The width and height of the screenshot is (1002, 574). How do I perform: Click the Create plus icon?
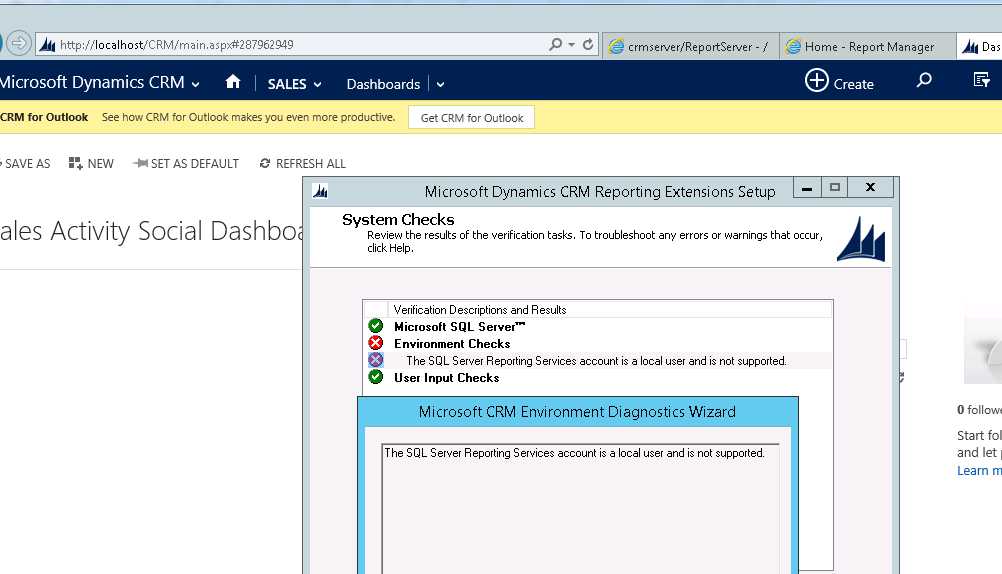(817, 81)
